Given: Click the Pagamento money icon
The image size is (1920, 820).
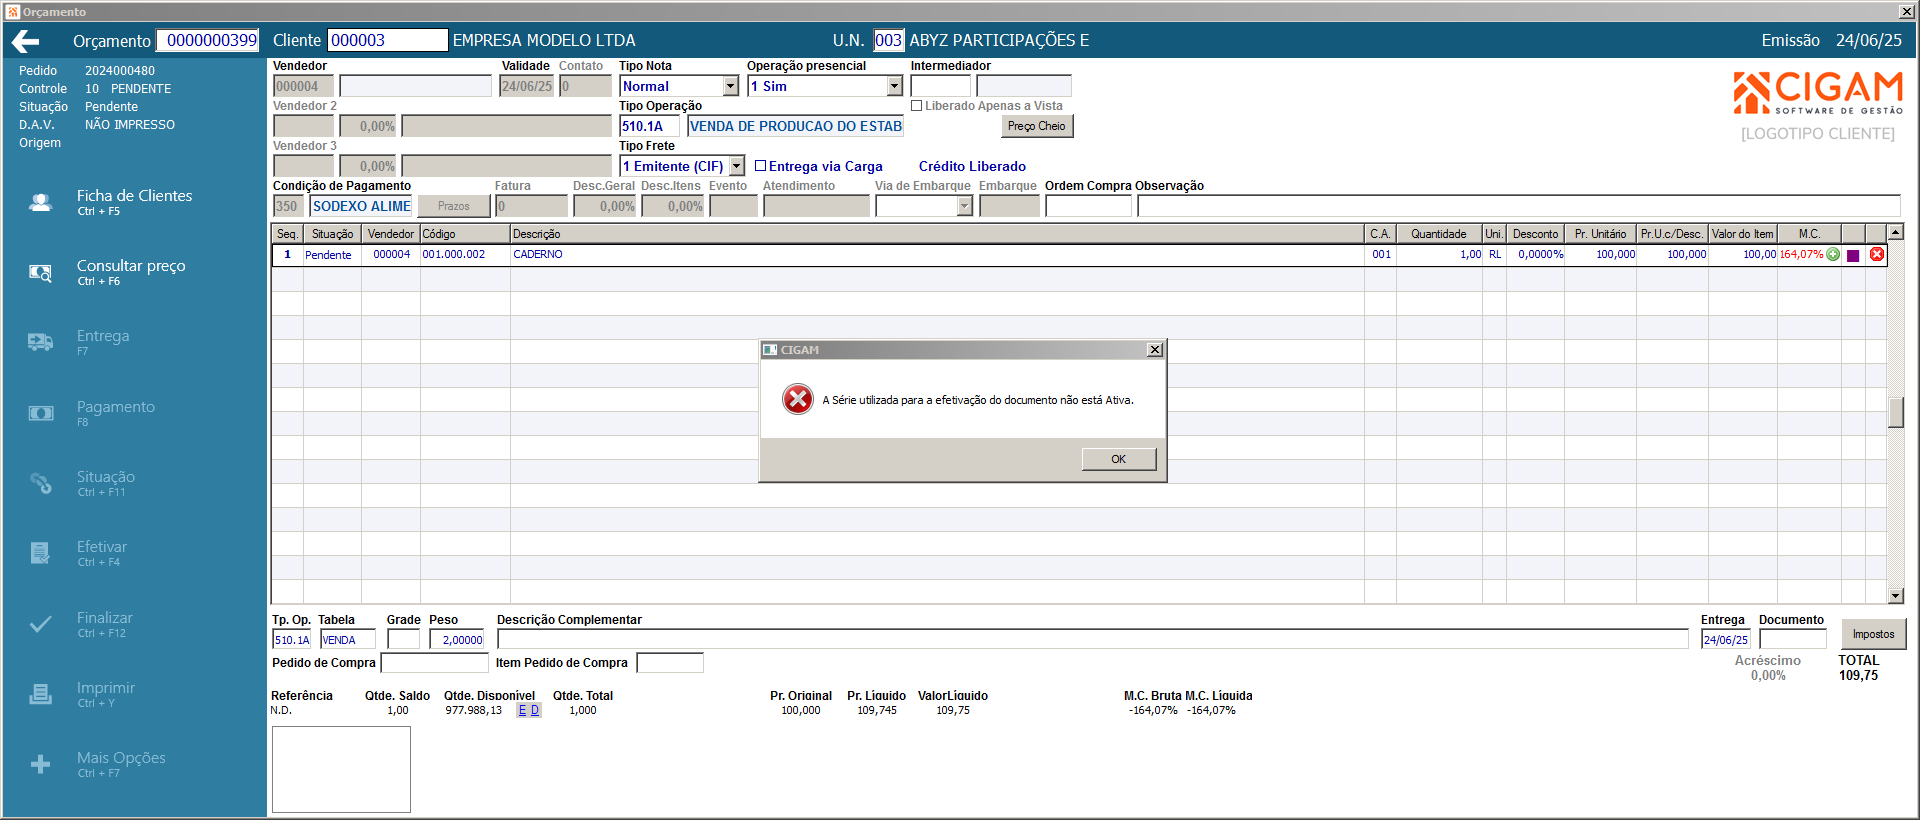Looking at the screenshot, I should (x=41, y=413).
